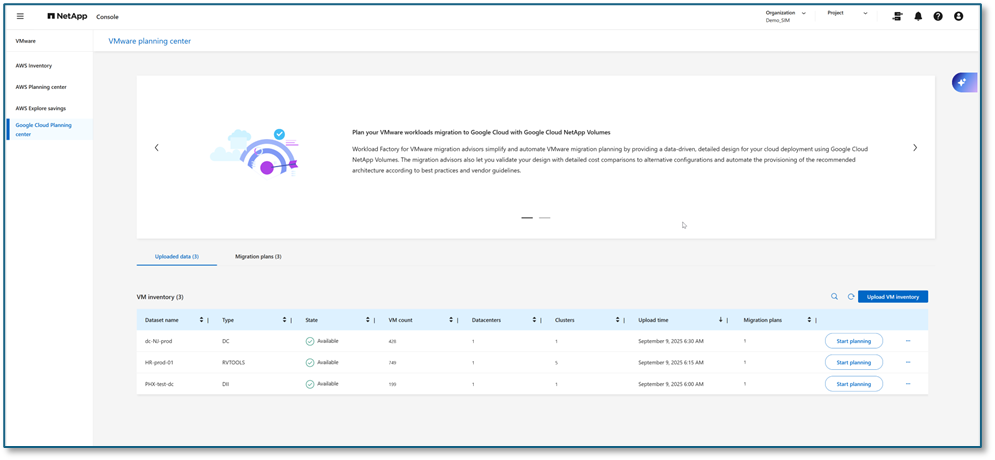The image size is (995, 460).
Task: Open the user account profile icon
Action: [x=958, y=16]
